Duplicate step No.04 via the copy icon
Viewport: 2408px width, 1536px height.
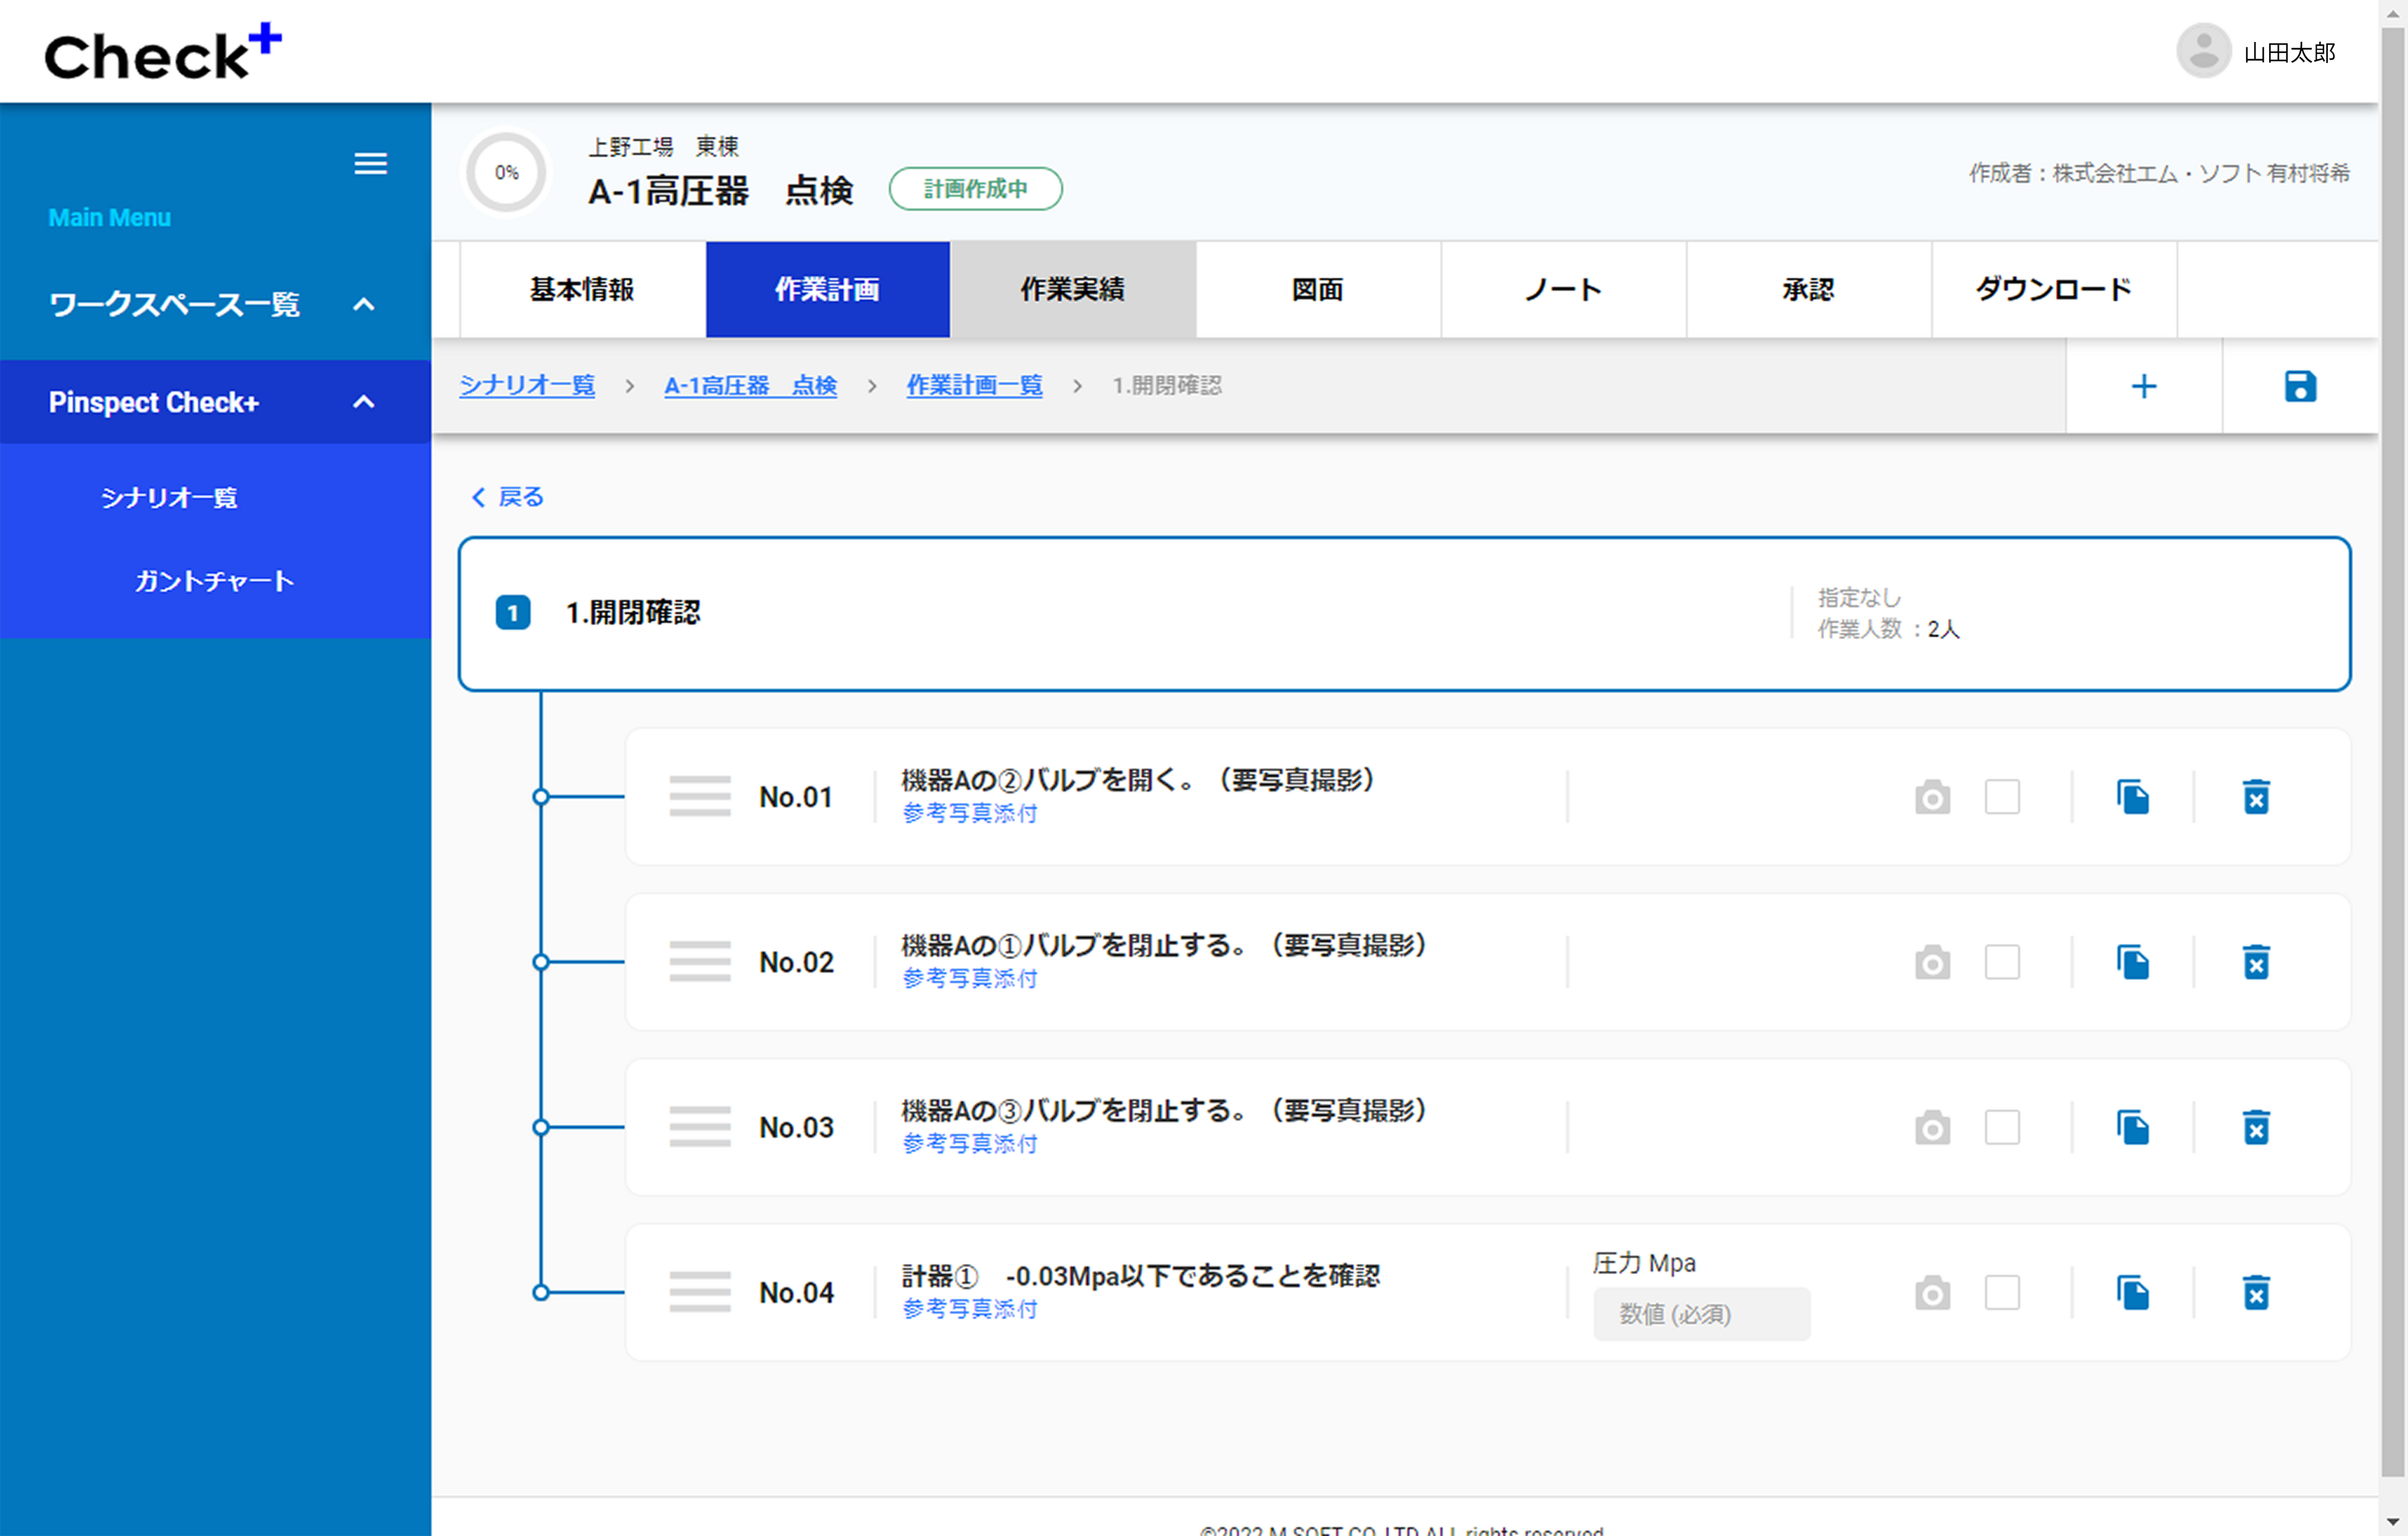click(x=2132, y=1292)
